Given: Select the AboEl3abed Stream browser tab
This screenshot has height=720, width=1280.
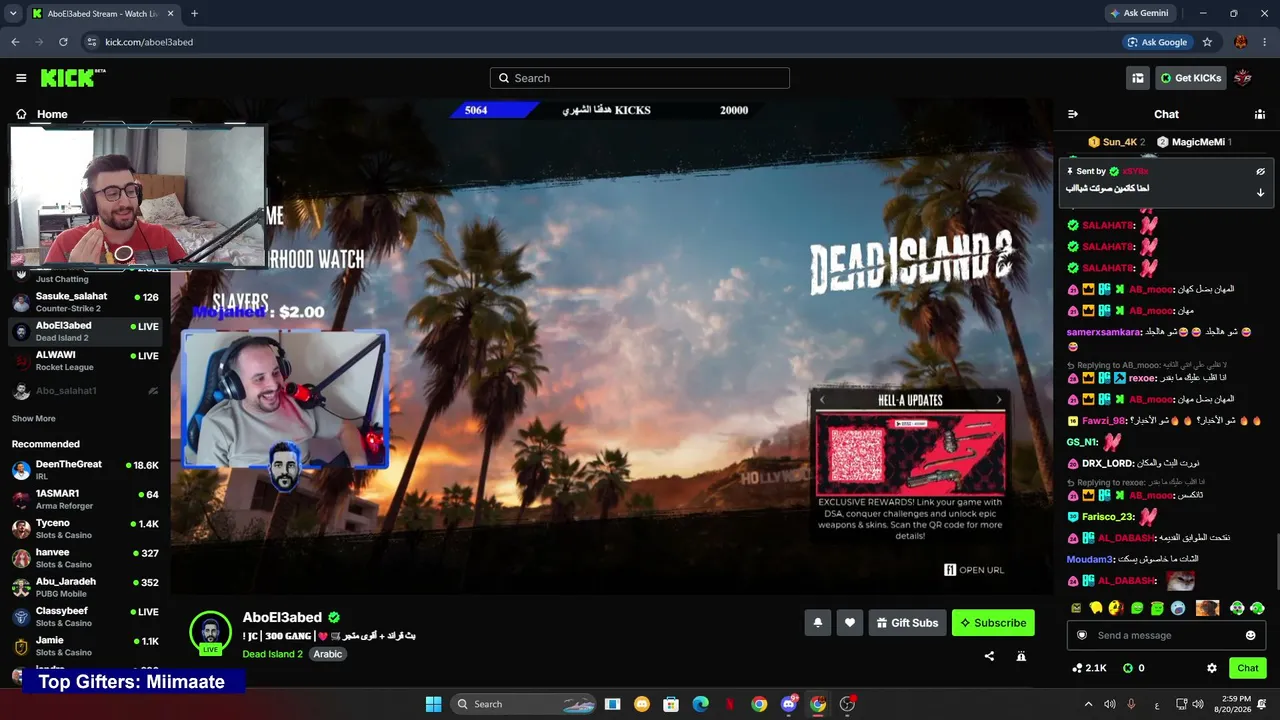Looking at the screenshot, I should (102, 14).
